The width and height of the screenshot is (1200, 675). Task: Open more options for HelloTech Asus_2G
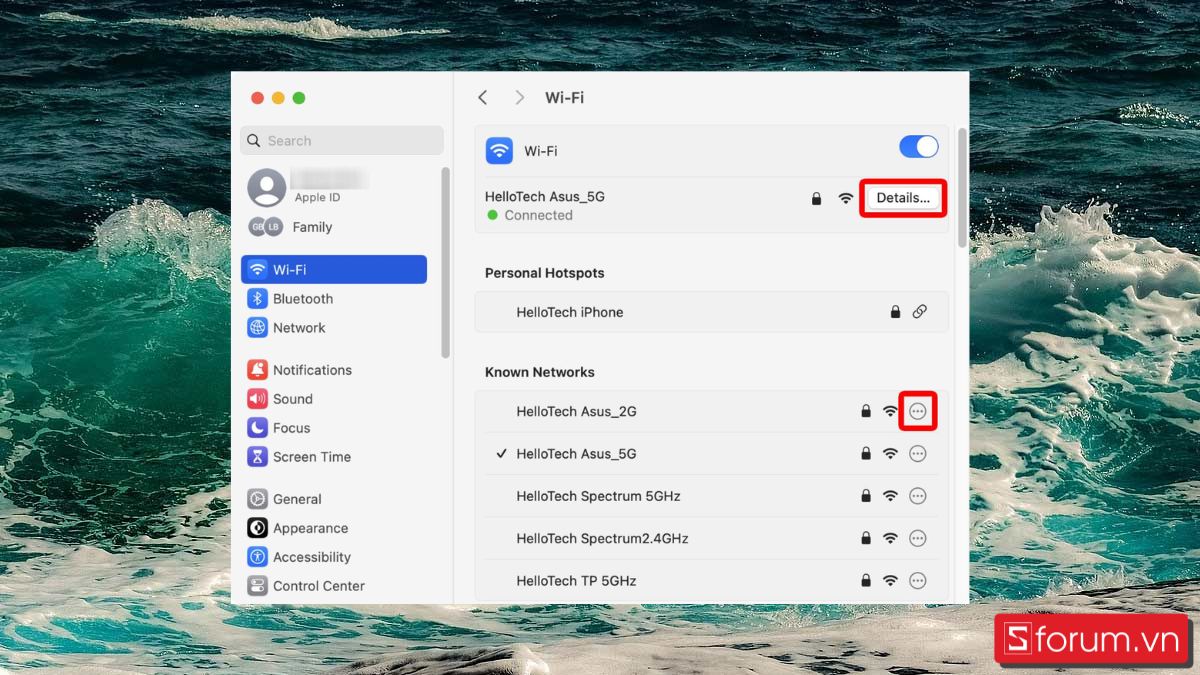[x=918, y=411]
